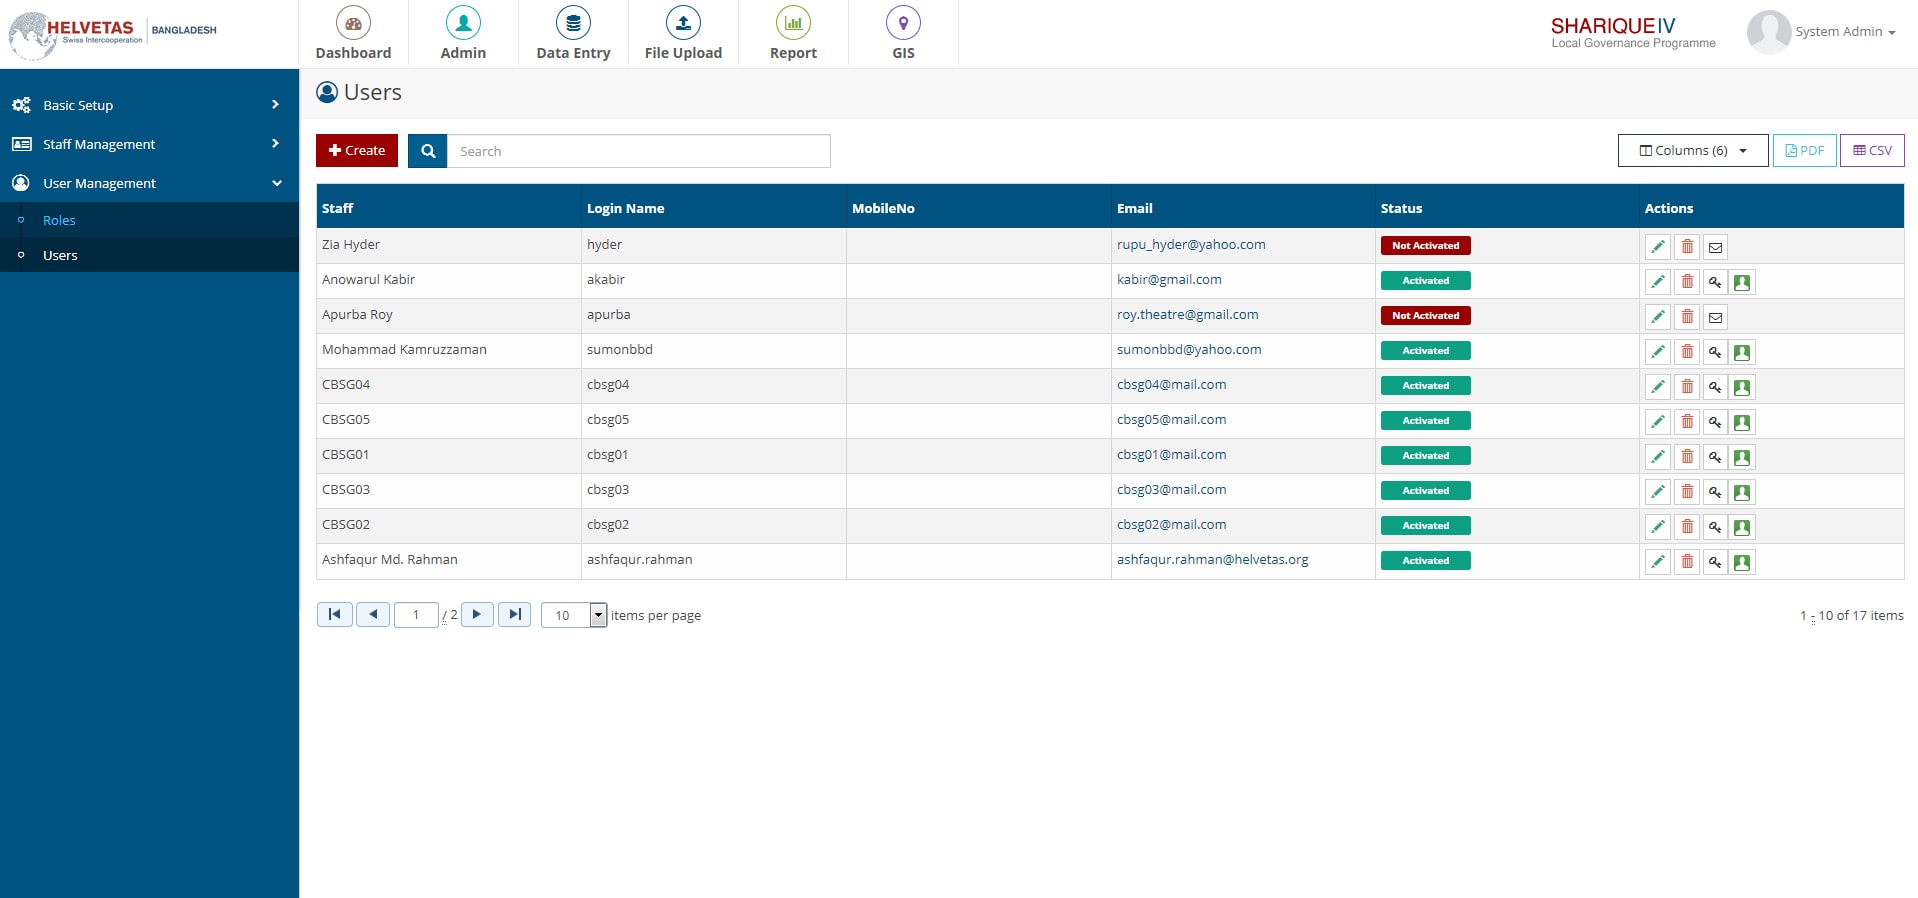The width and height of the screenshot is (1918, 898).
Task: Open the Columns (6) dropdown
Action: tap(1693, 150)
